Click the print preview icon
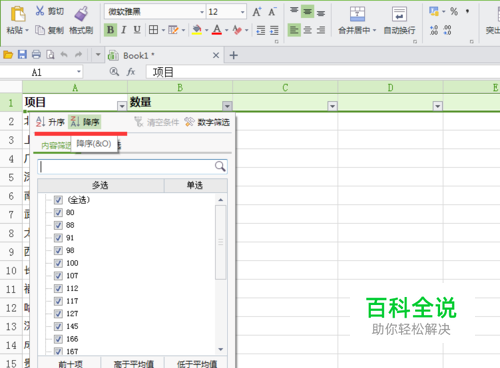Image resolution: width=500 pixels, height=368 pixels. click(50, 55)
